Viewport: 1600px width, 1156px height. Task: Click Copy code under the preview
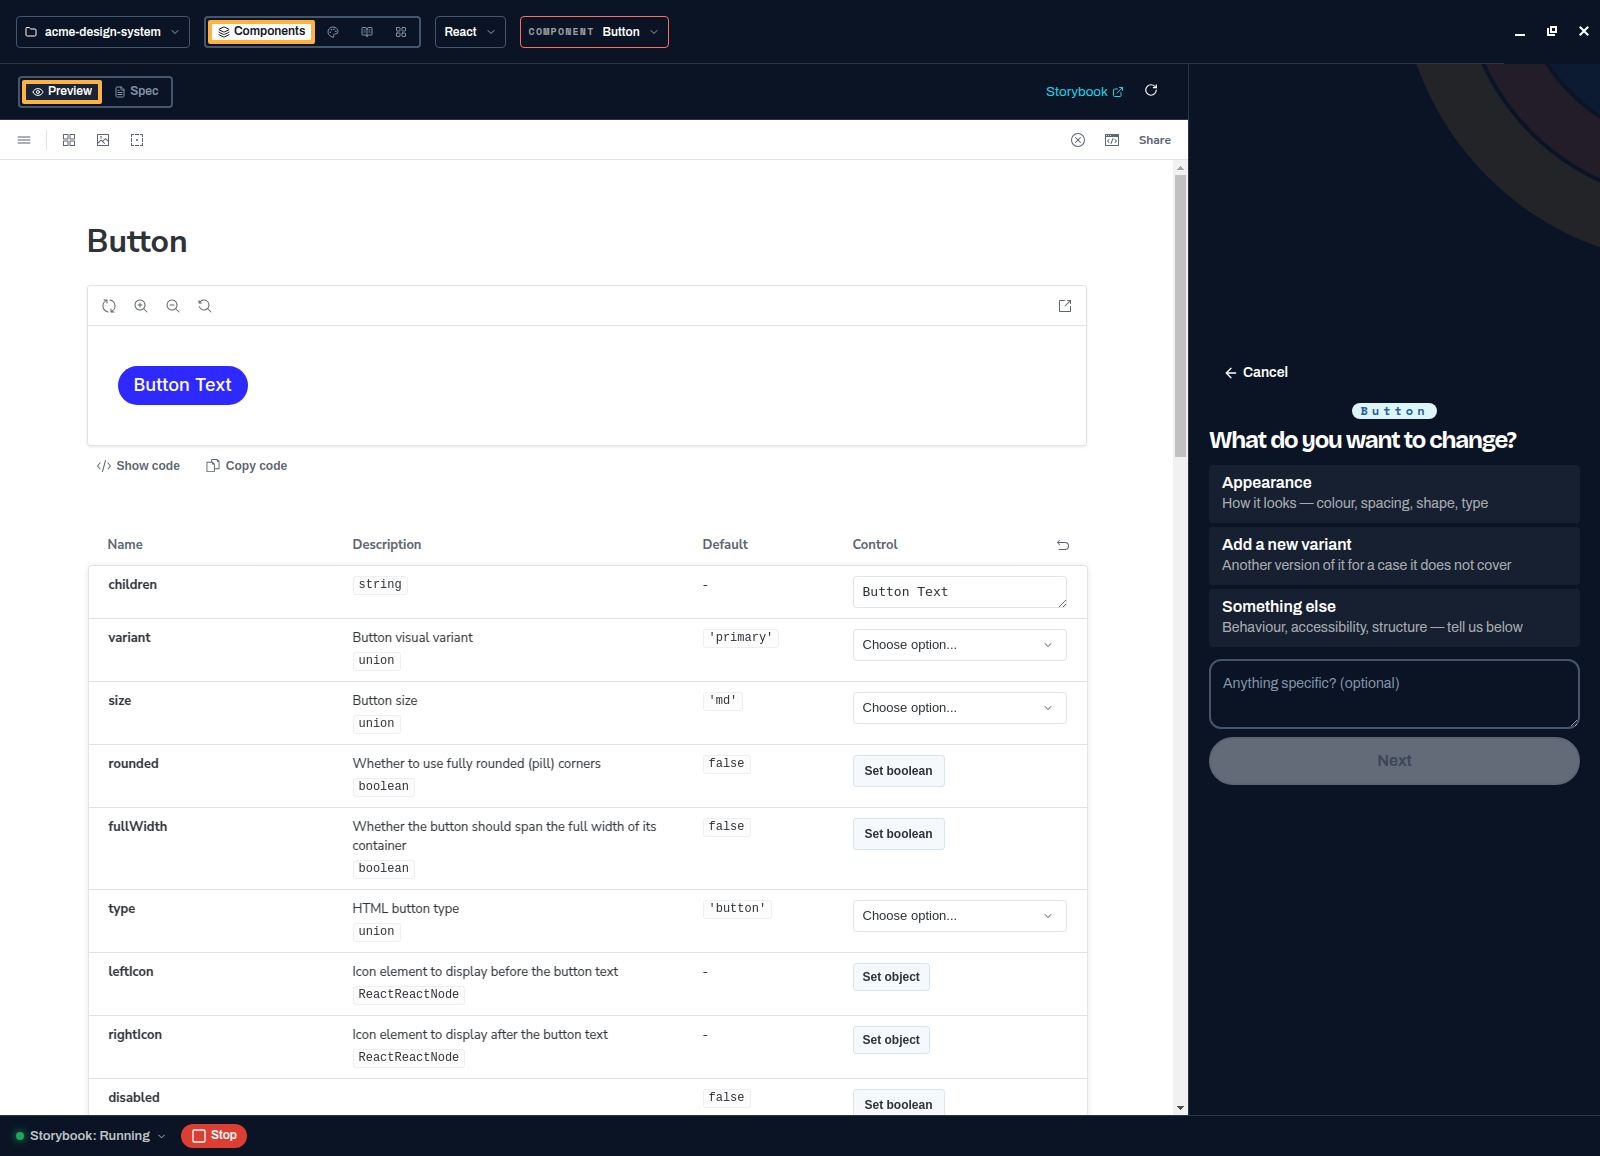(246, 466)
